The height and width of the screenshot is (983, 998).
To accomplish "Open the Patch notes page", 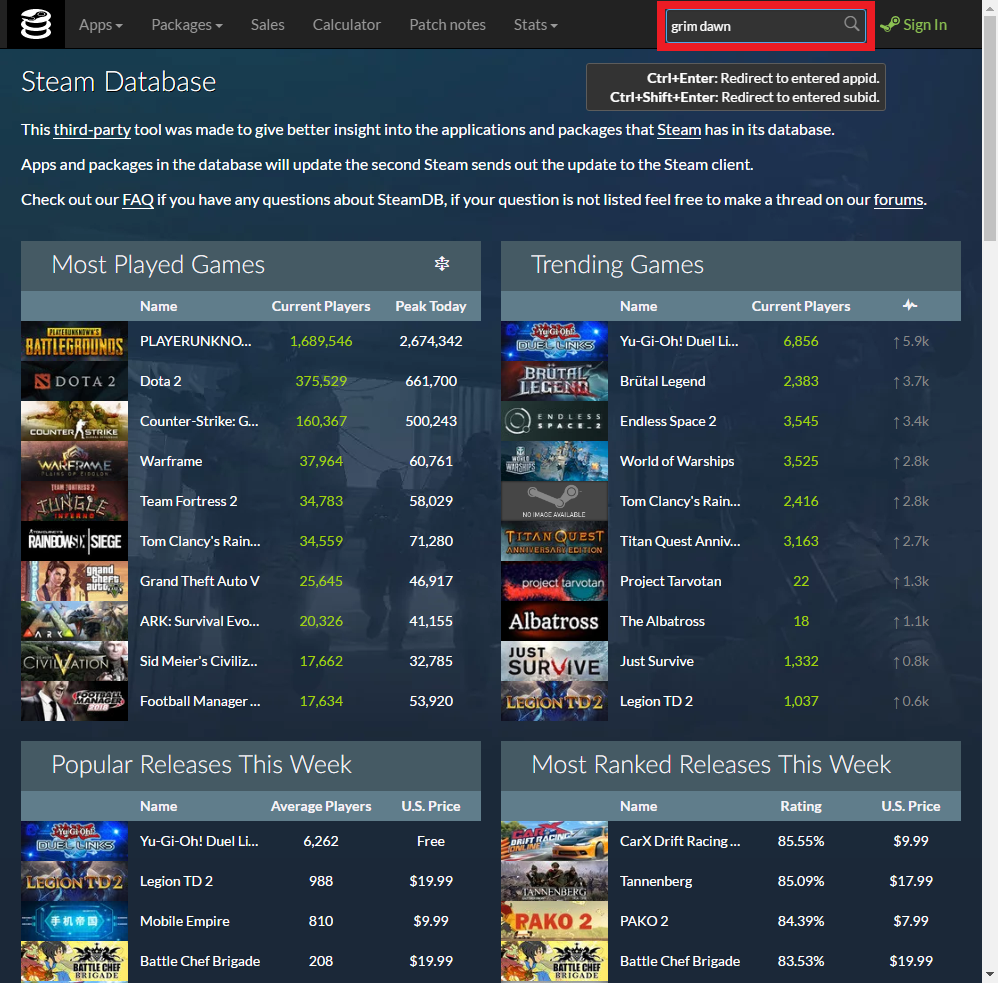I will pyautogui.click(x=447, y=24).
